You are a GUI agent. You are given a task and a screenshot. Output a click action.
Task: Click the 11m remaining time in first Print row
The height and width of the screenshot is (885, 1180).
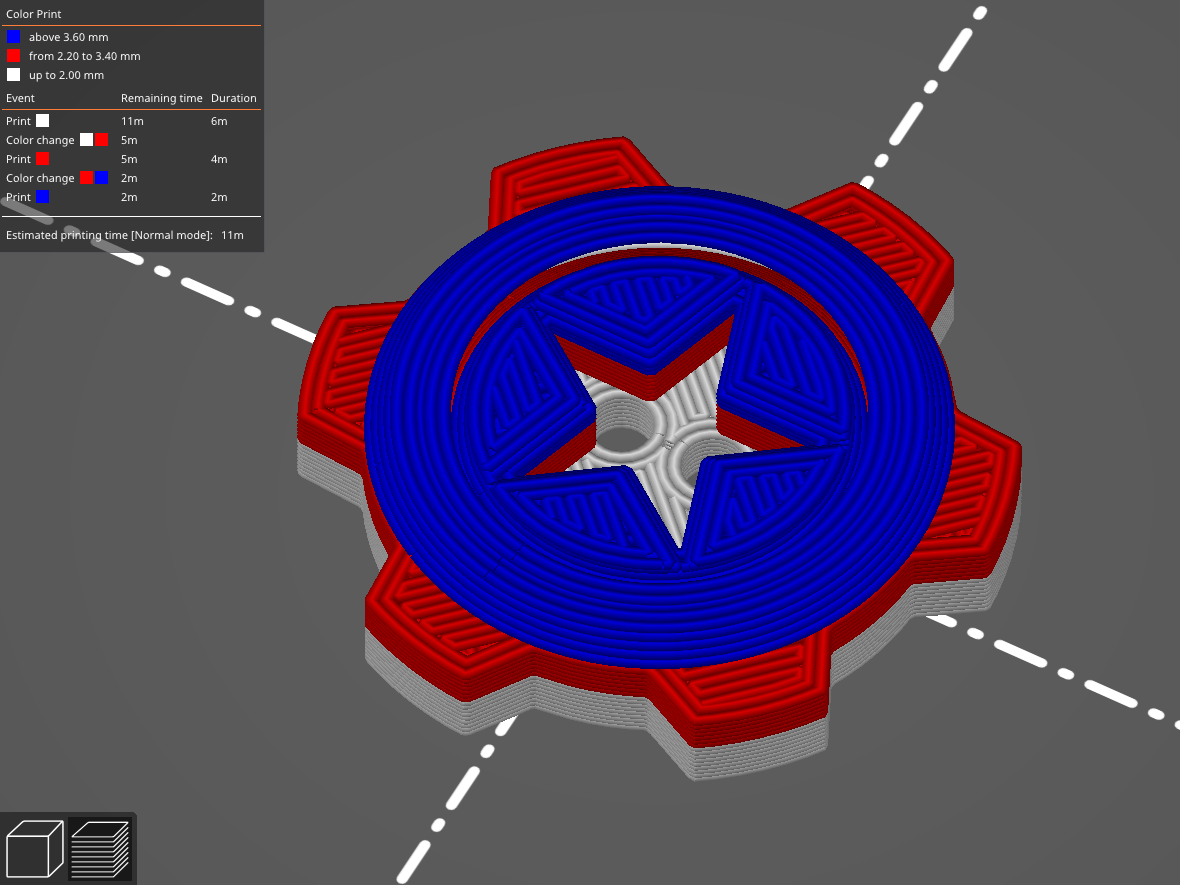point(132,121)
